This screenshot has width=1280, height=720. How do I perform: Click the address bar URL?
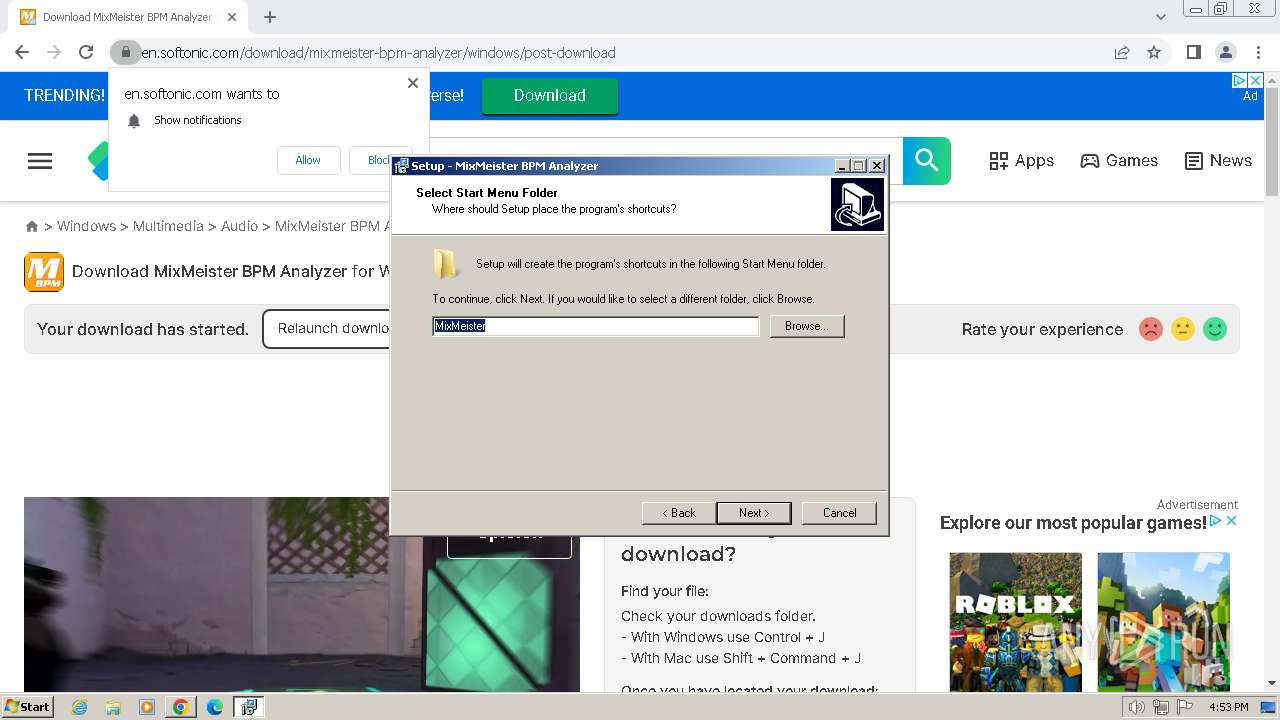point(378,53)
